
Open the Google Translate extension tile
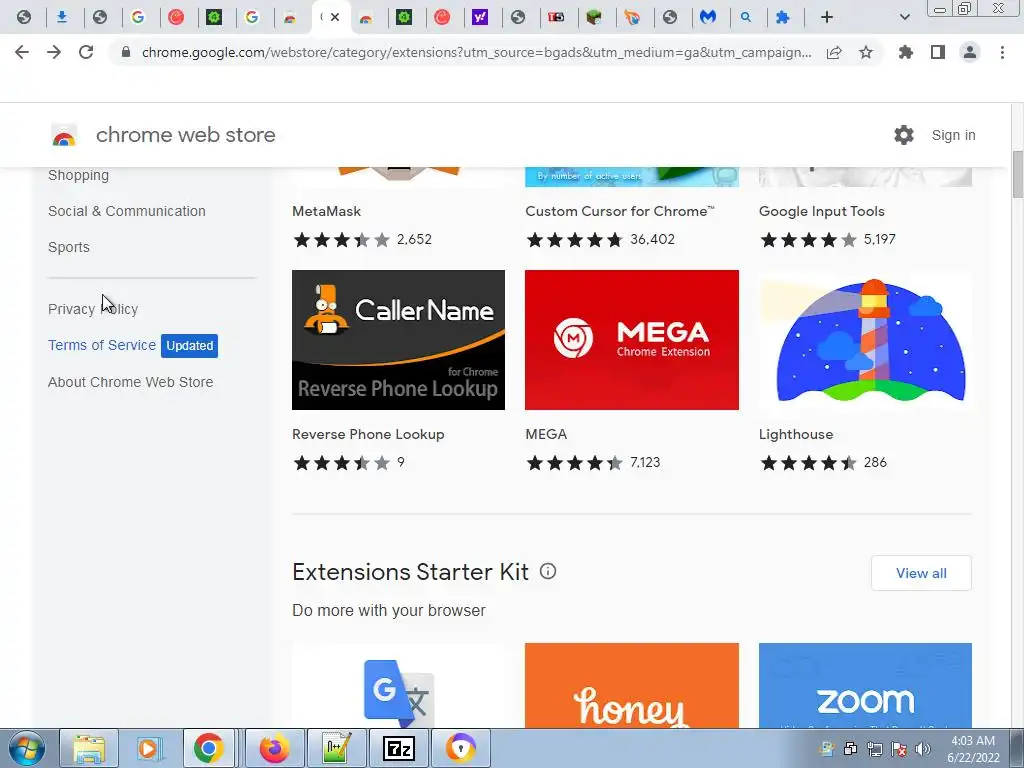tap(398, 686)
